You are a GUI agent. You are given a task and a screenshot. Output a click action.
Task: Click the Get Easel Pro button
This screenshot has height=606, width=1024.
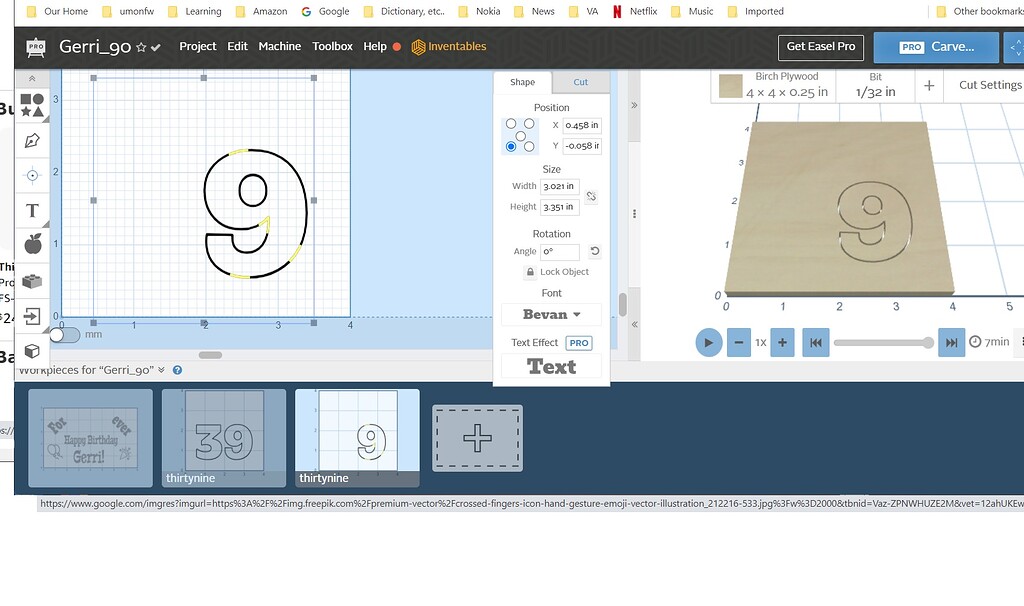pos(820,47)
